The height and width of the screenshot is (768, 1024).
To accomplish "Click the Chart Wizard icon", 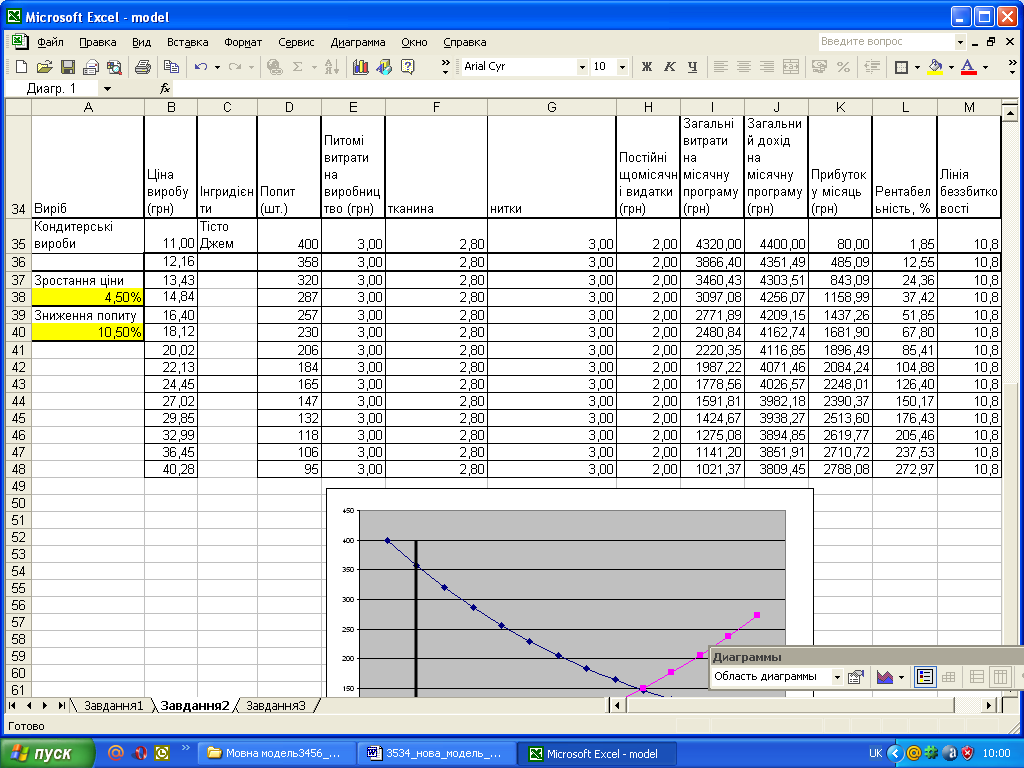I will pyautogui.click(x=360, y=67).
